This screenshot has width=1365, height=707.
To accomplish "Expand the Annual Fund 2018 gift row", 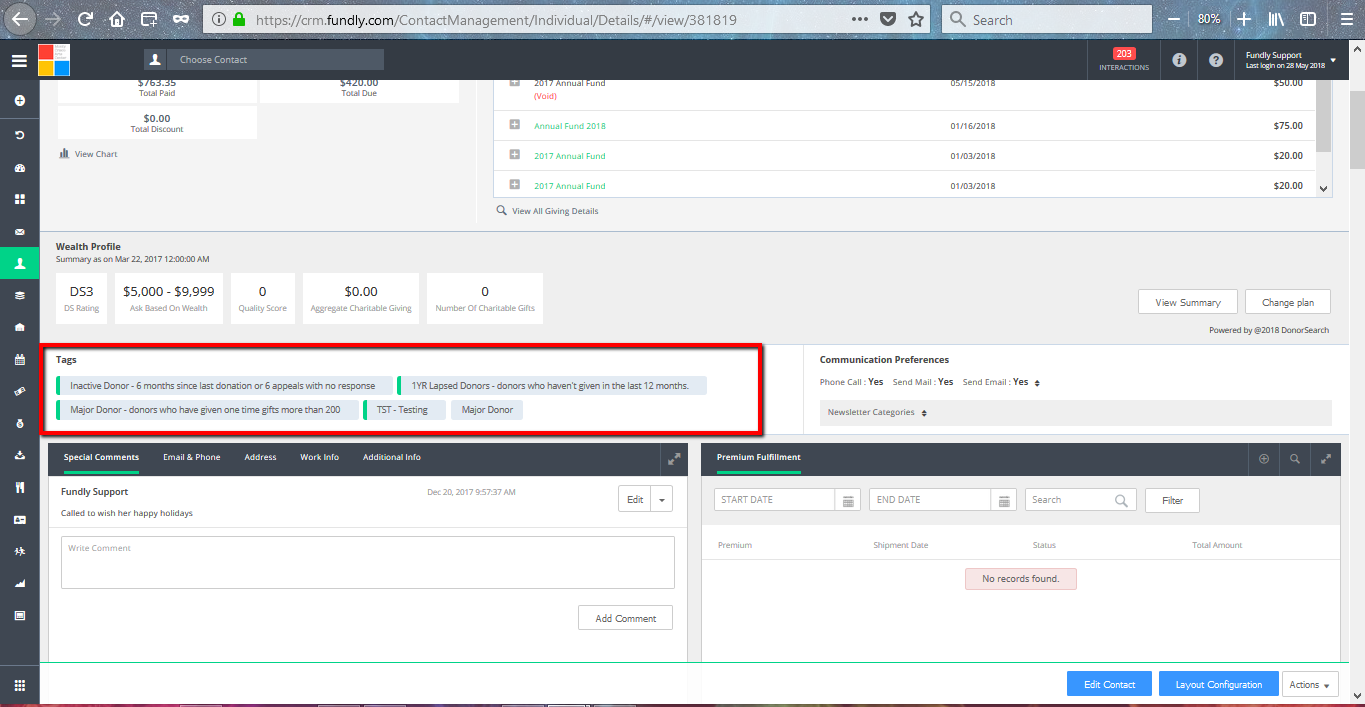I will (514, 125).
